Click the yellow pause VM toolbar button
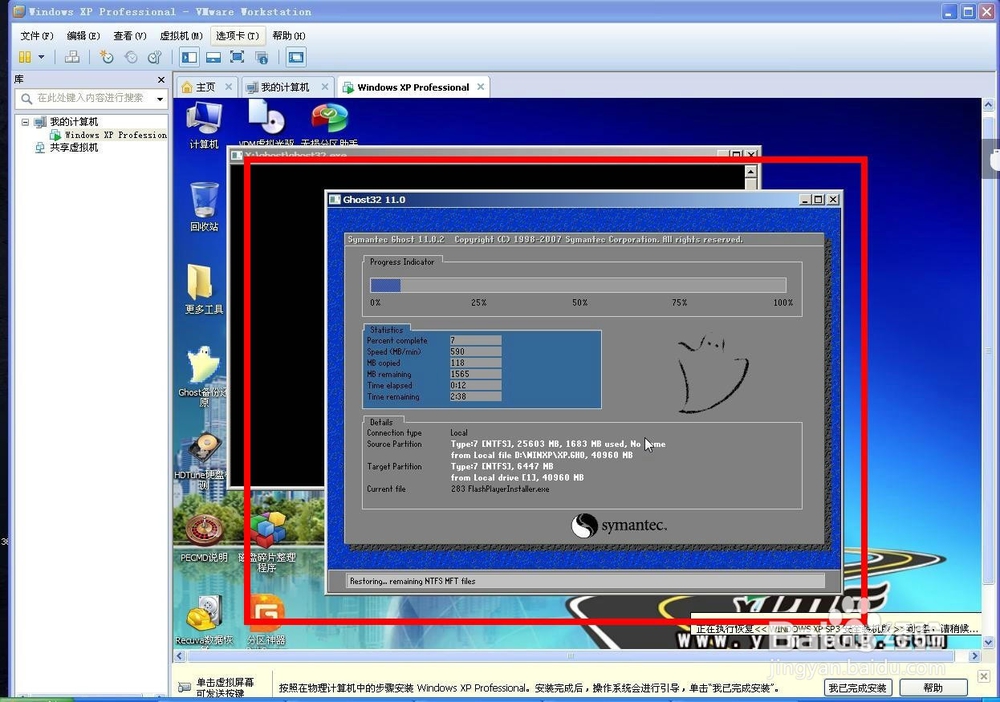 click(25, 57)
